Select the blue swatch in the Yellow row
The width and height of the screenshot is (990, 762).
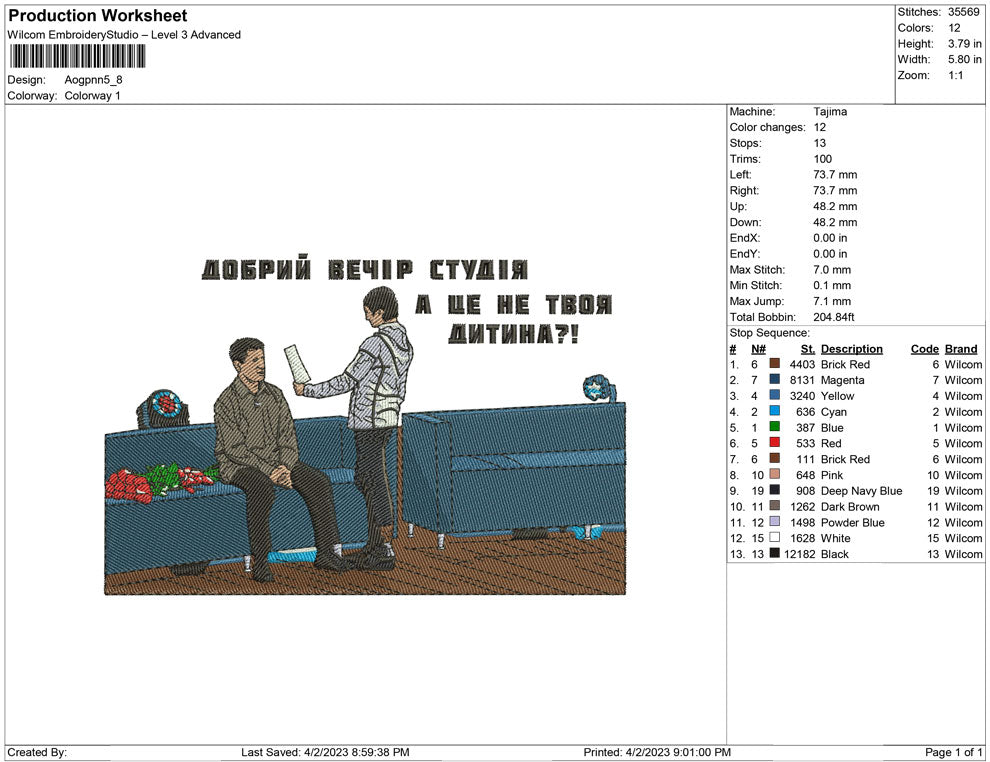click(775, 395)
